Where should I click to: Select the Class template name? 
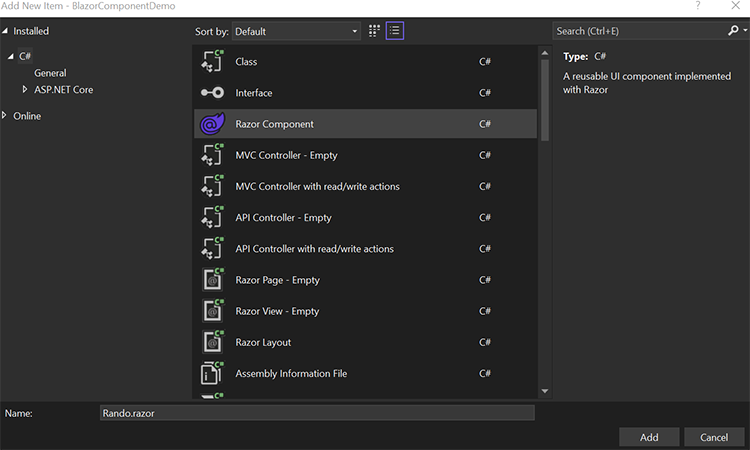coord(246,62)
